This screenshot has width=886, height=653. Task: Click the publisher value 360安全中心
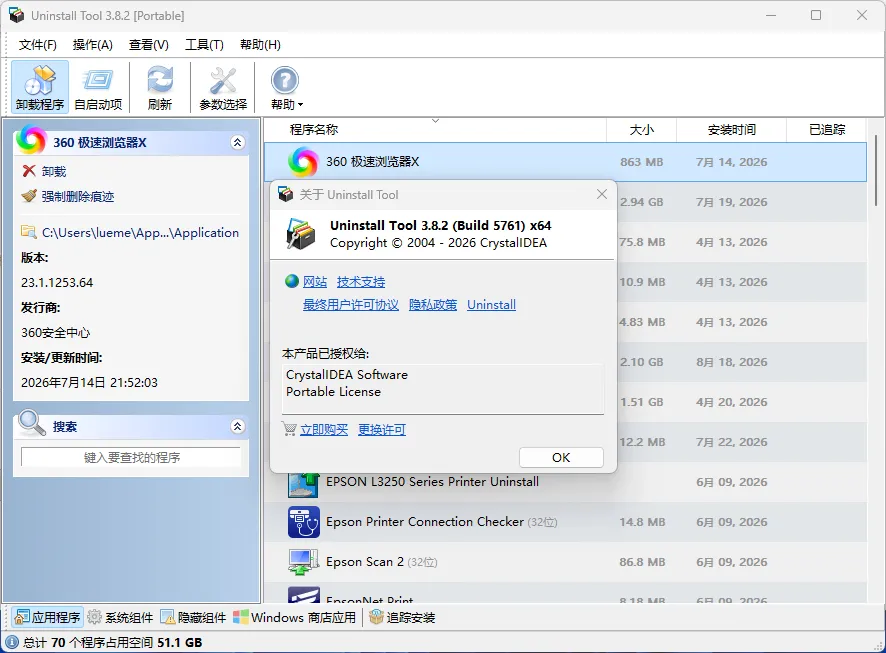pyautogui.click(x=55, y=333)
